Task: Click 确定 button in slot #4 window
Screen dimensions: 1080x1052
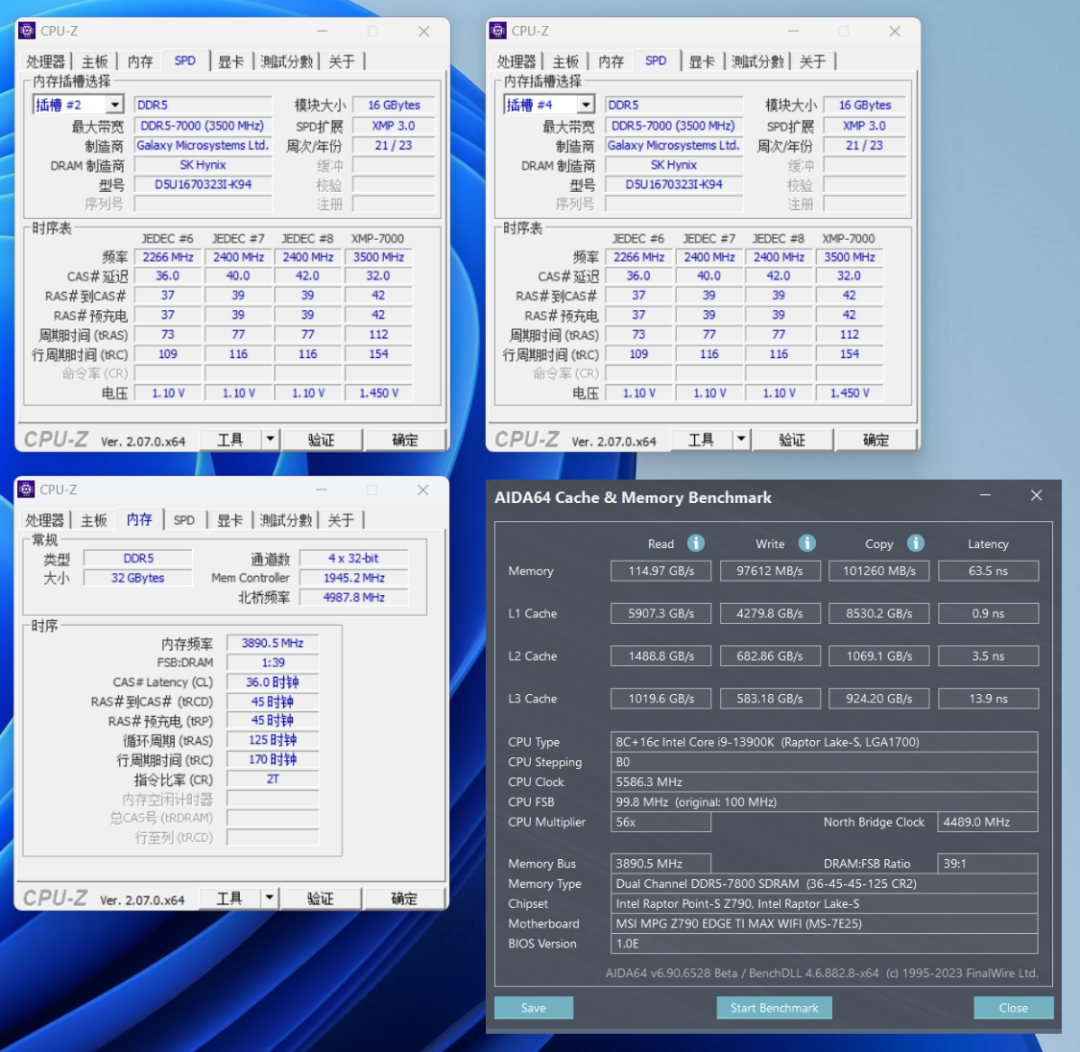Action: [876, 440]
